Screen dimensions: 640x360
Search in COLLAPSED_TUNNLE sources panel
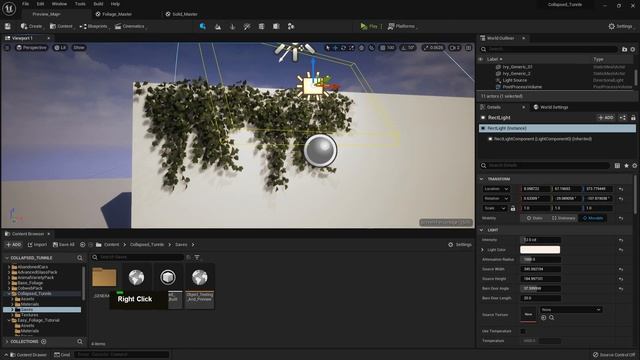(x=80, y=258)
